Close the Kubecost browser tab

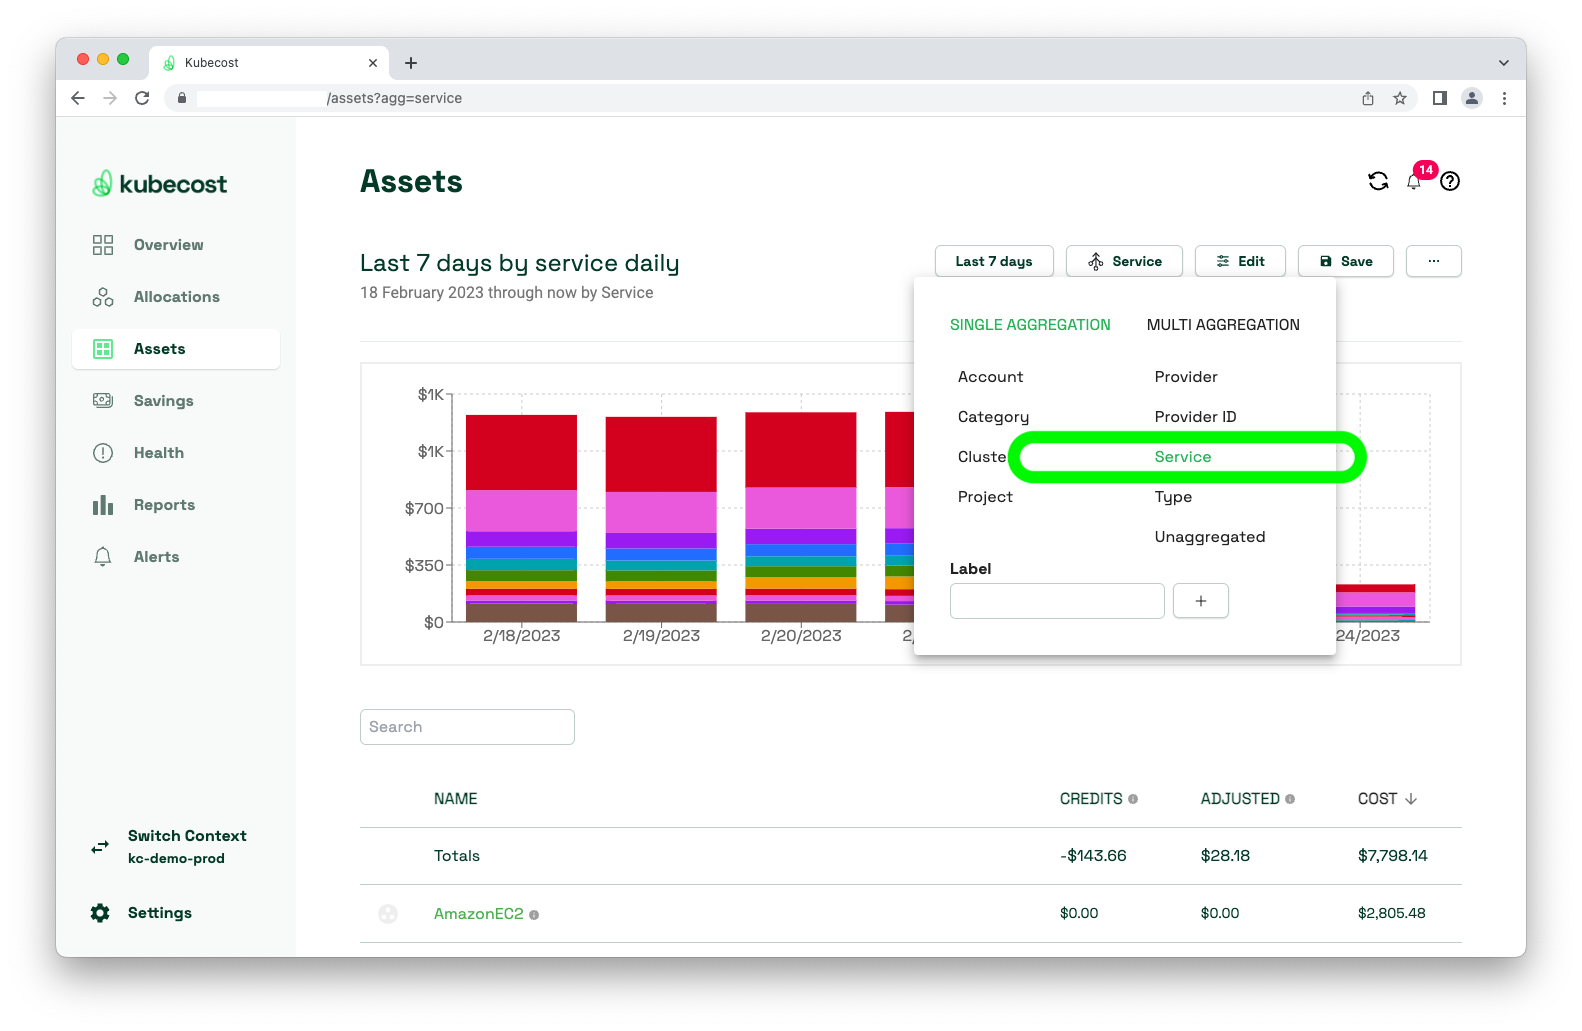click(x=373, y=63)
